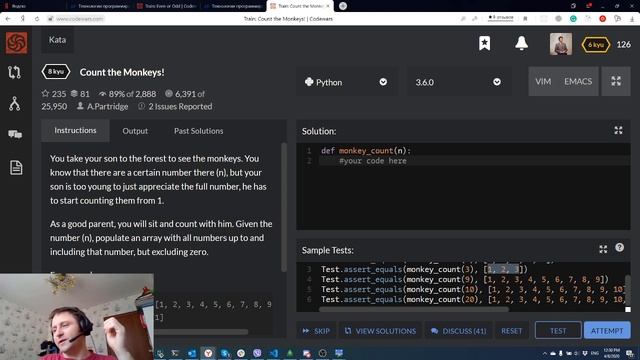Open the Practice/Training sidebar icon

[14, 72]
